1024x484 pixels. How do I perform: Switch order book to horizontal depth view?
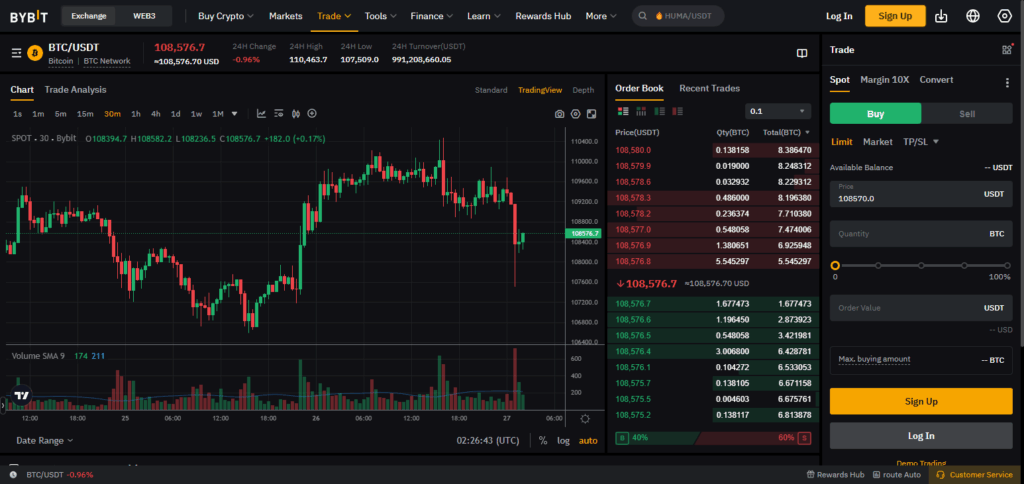pyautogui.click(x=641, y=111)
